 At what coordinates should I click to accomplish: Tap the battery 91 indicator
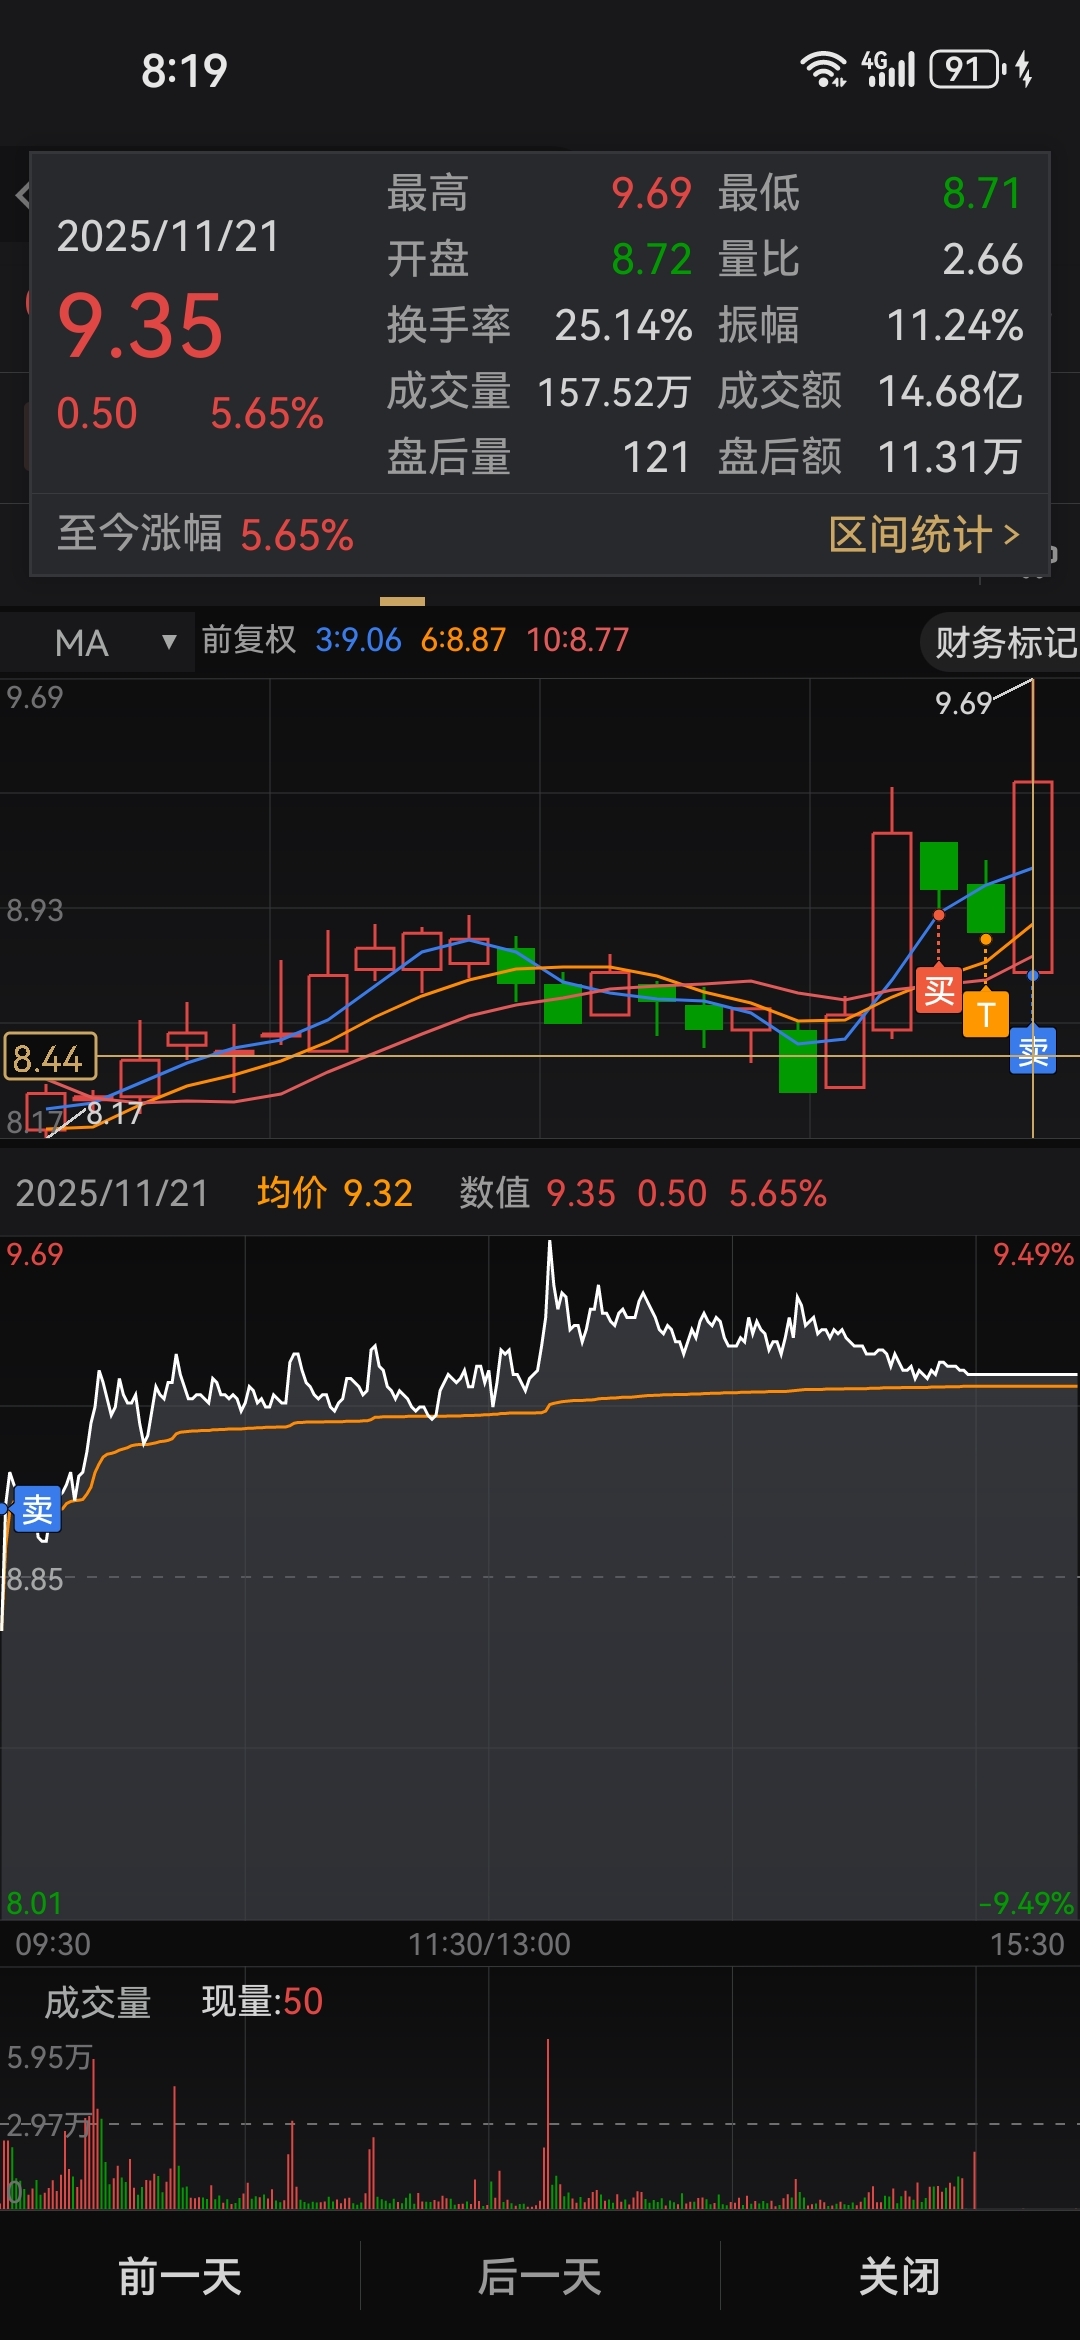[x=967, y=69]
